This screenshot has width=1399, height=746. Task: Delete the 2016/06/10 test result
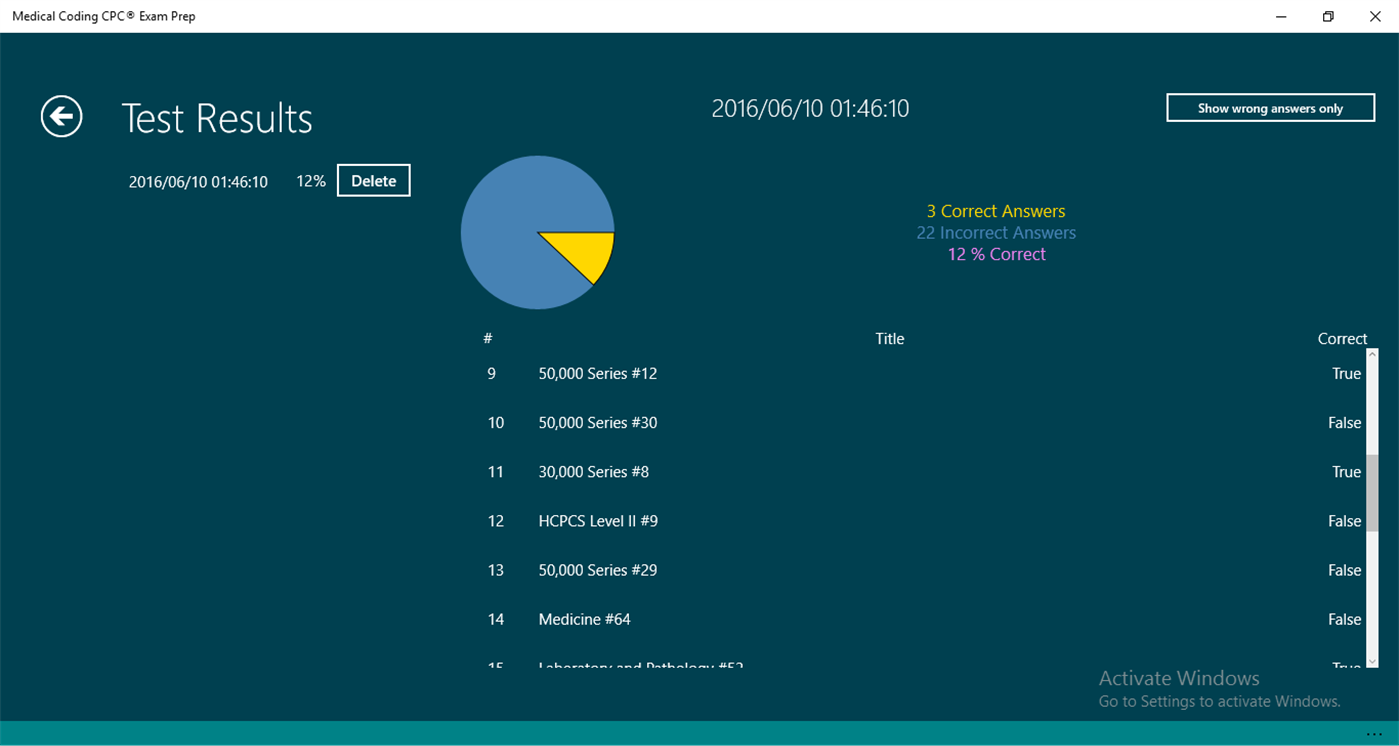(x=373, y=180)
